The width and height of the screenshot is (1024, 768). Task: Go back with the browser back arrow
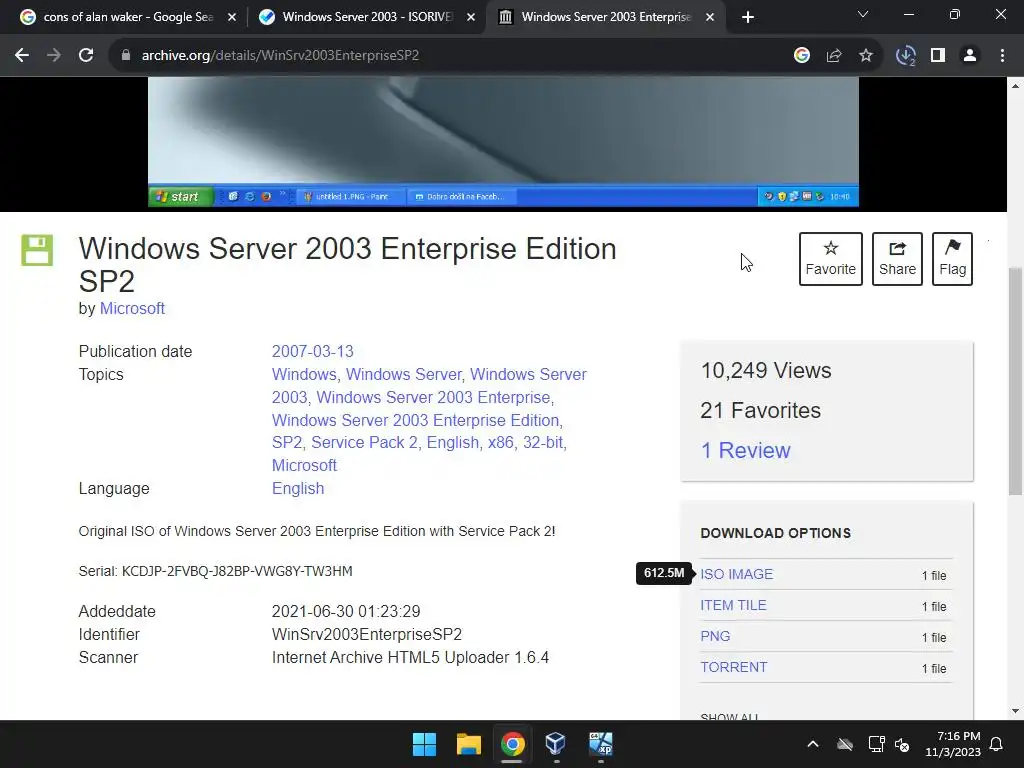coord(22,56)
